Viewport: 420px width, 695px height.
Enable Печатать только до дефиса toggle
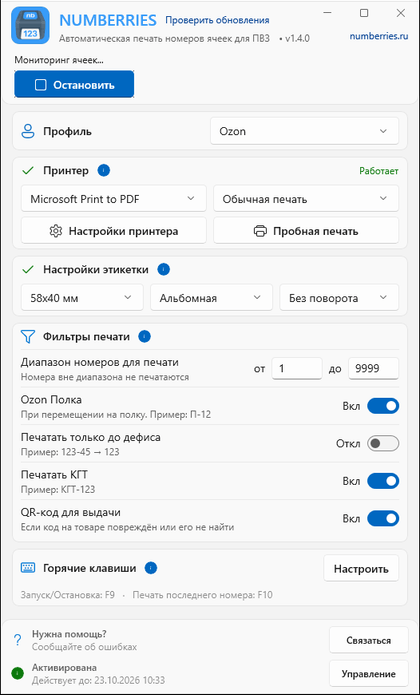click(x=383, y=443)
